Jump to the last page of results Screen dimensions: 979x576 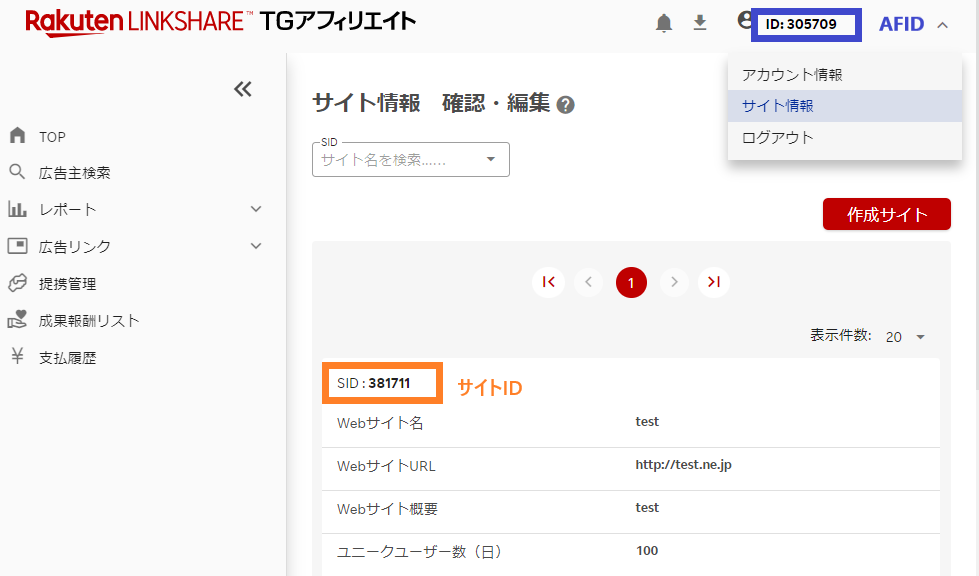point(714,283)
